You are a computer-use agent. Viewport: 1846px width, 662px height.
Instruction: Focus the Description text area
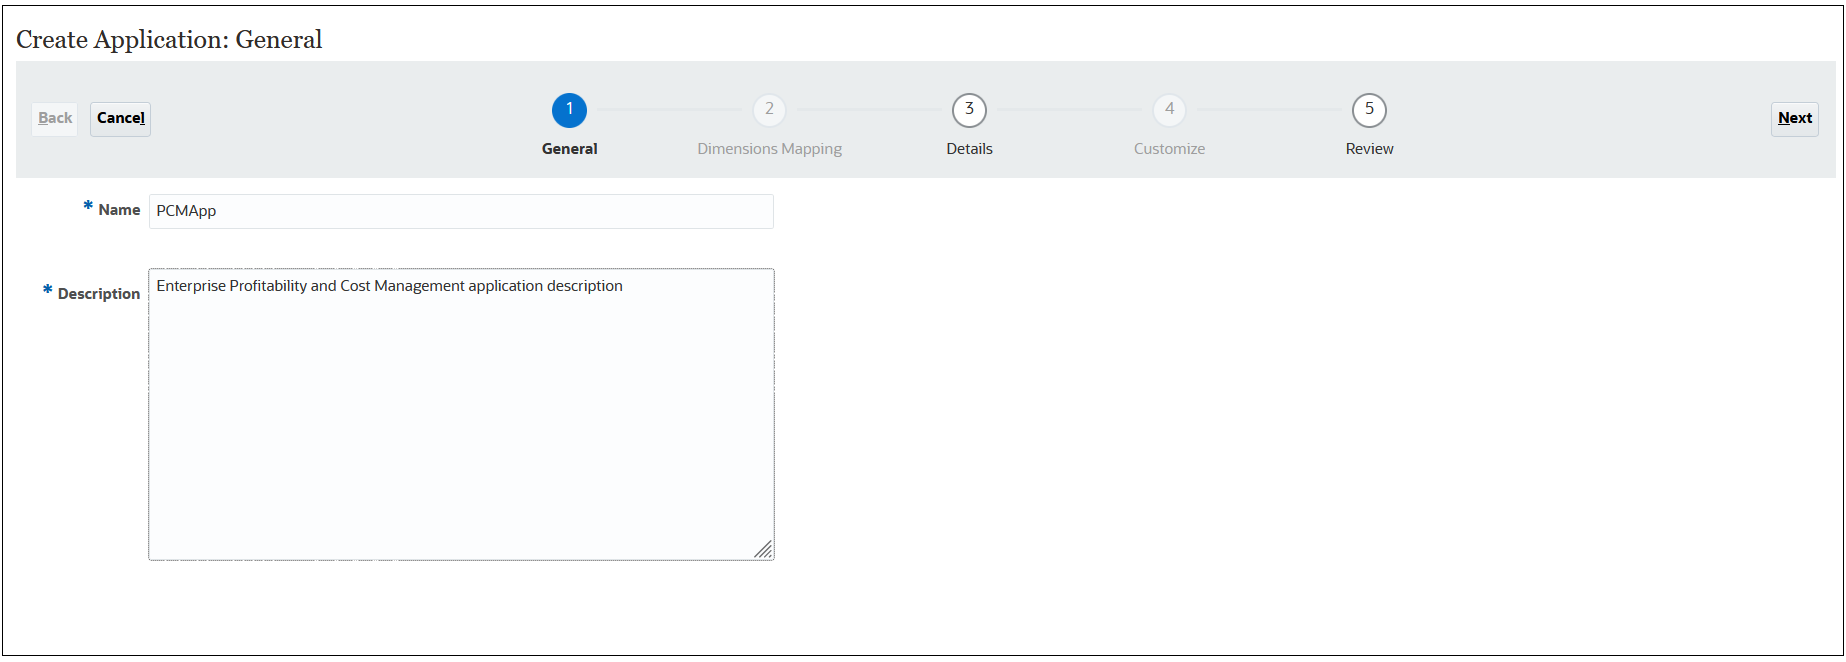pyautogui.click(x=461, y=414)
